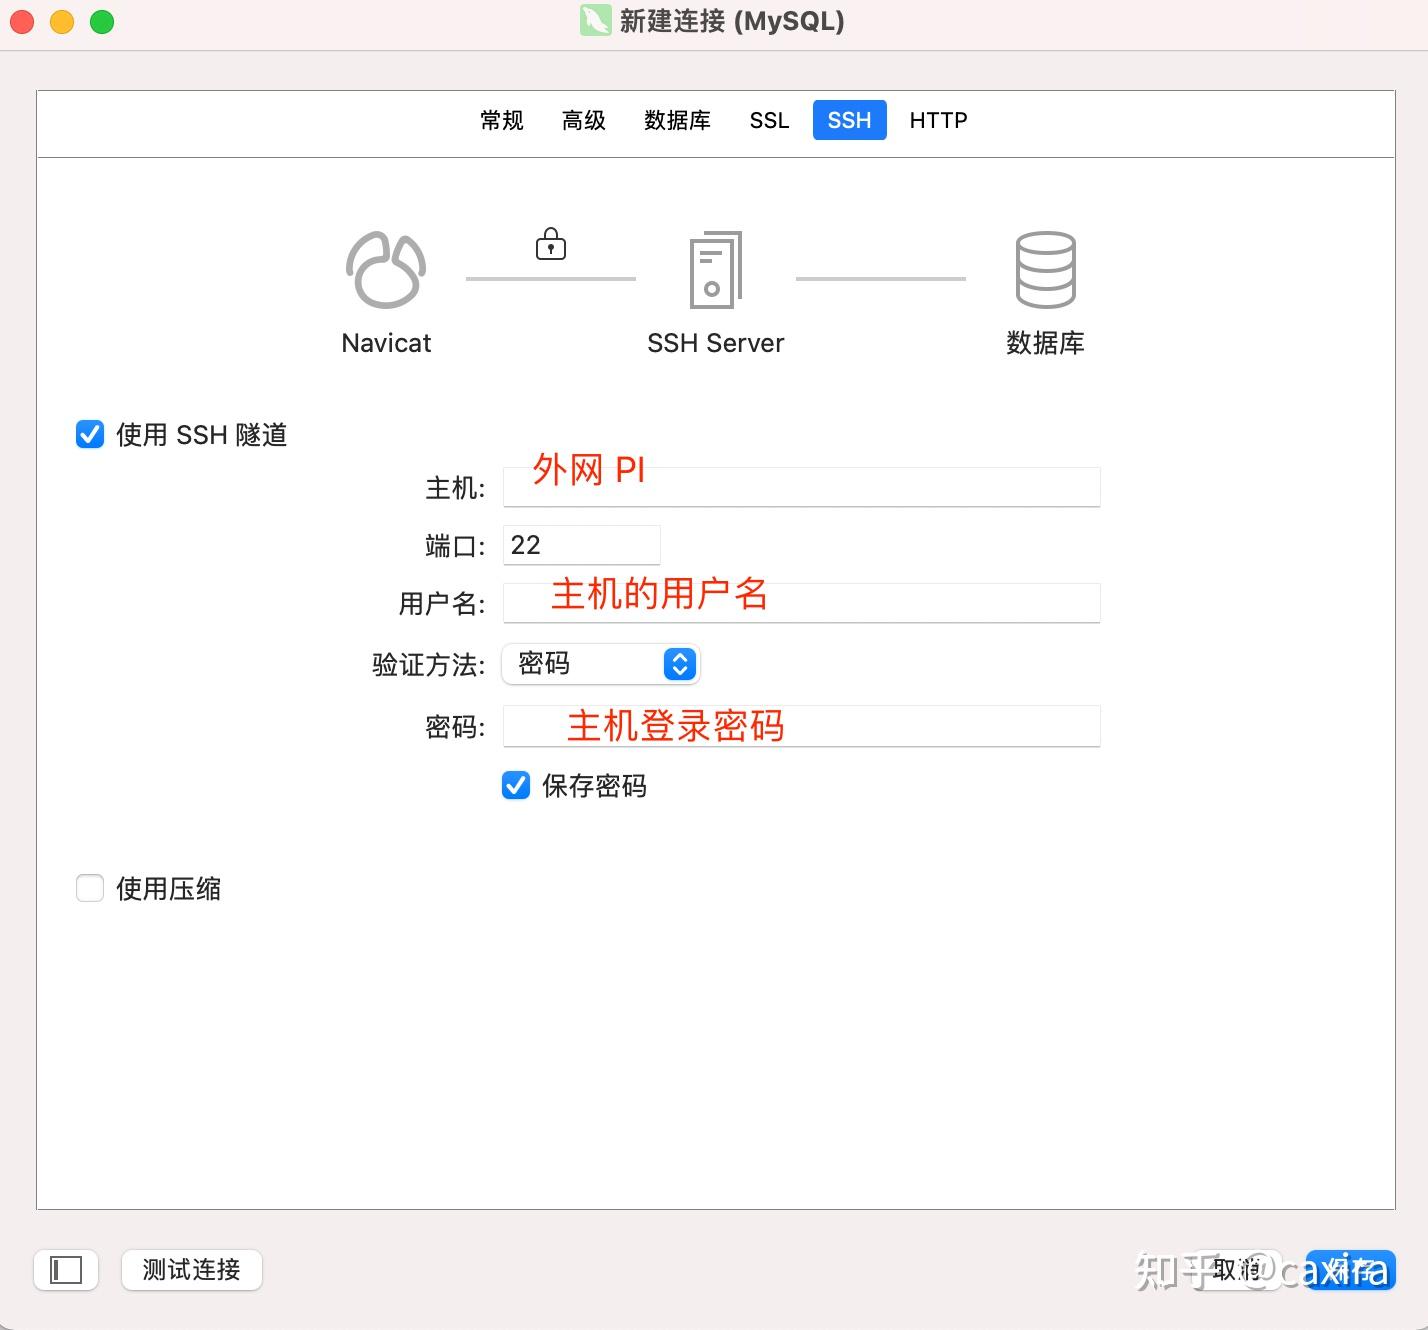Switch to the 高级 tab
Screen dimensions: 1428x1330
(584, 120)
